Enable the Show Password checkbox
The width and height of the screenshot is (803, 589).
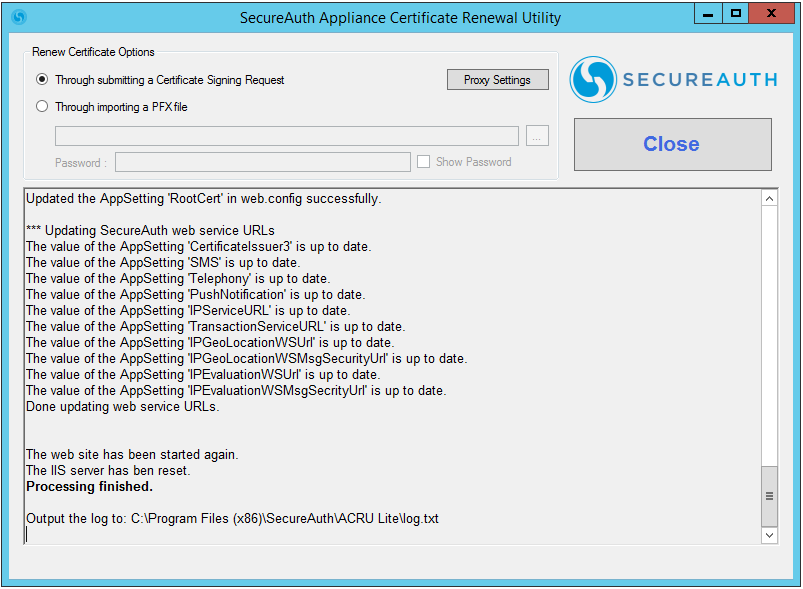424,162
